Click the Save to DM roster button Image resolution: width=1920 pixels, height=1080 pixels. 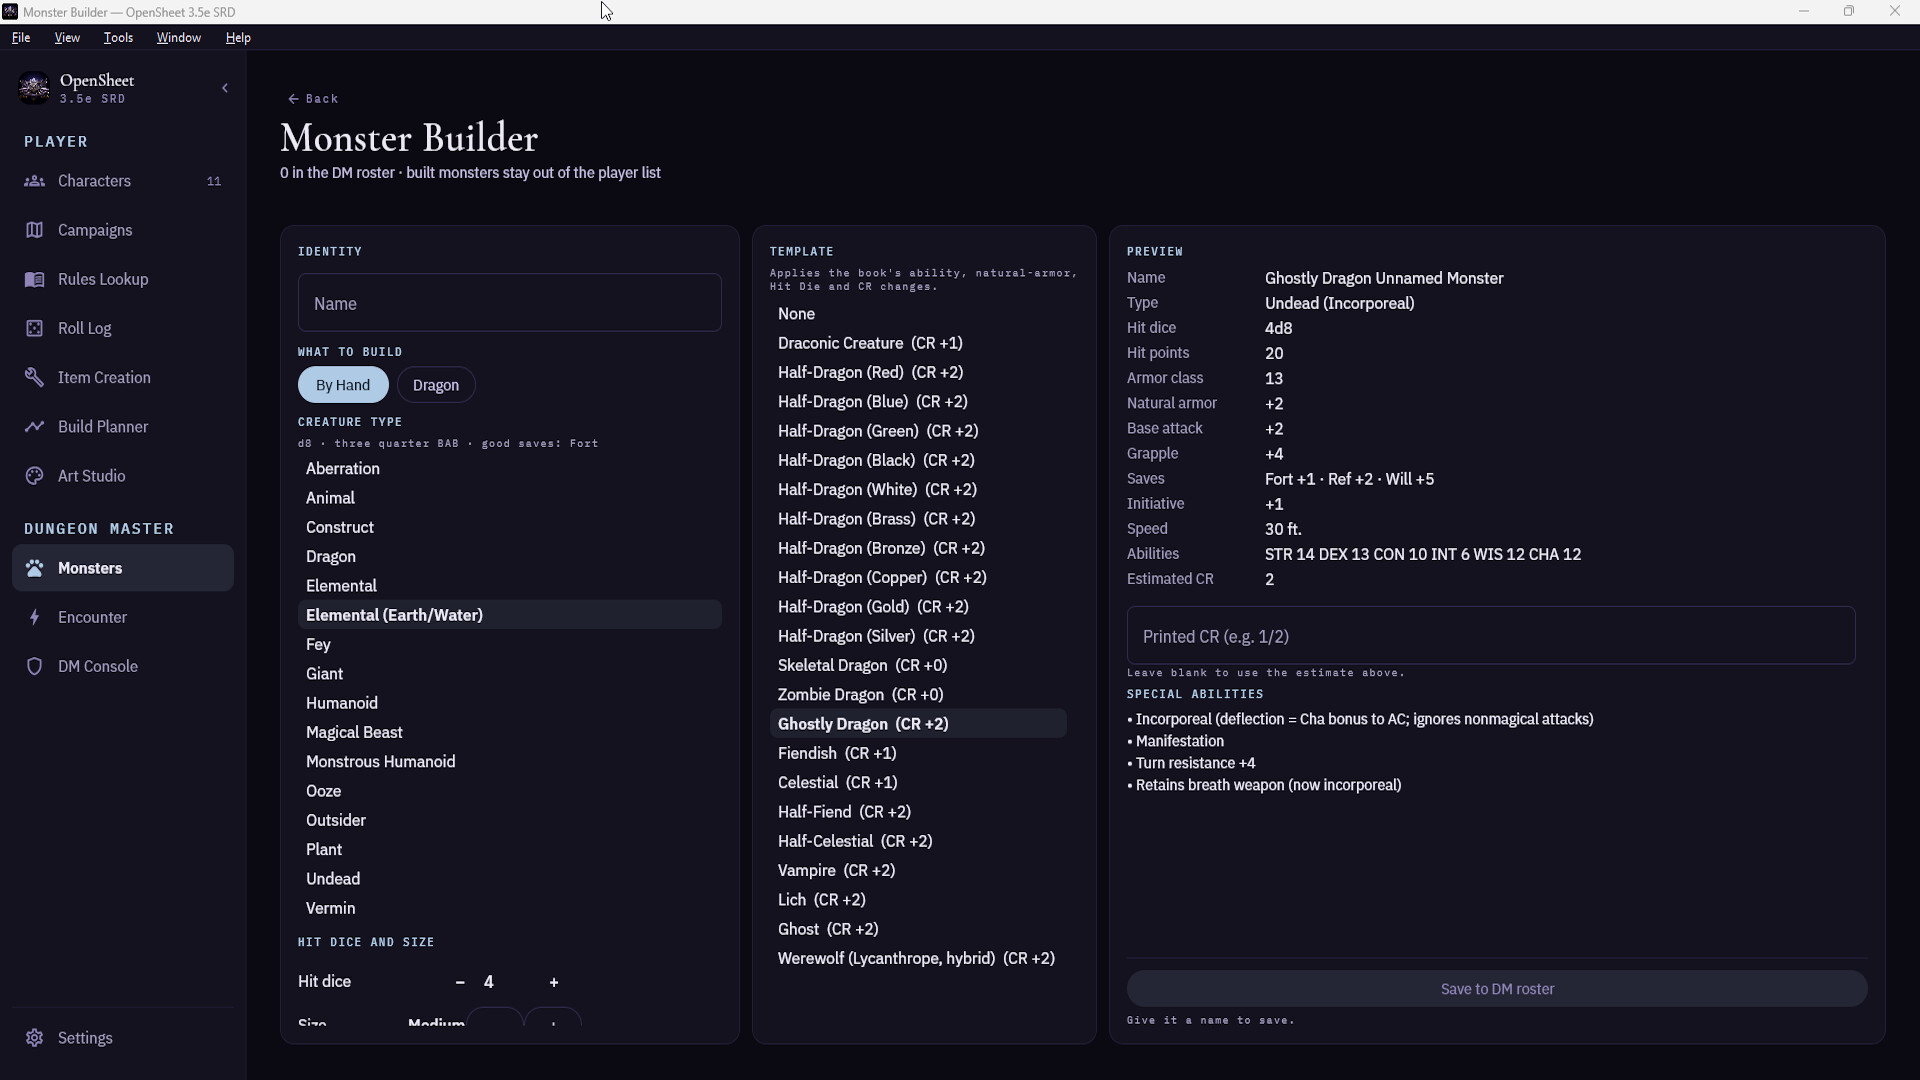1497,989
